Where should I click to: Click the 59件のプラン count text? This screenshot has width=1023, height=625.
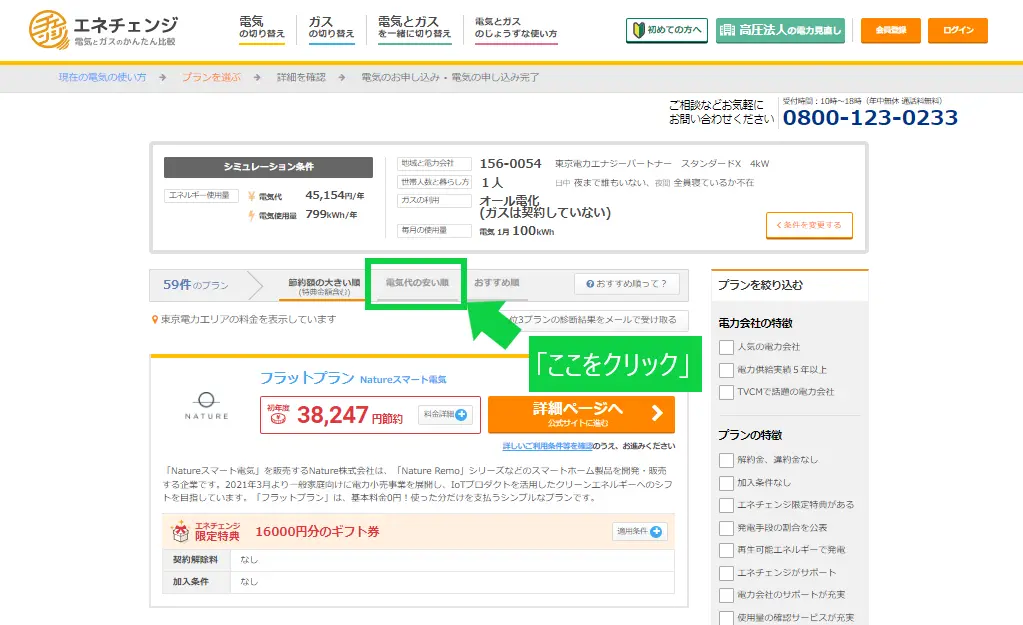(x=196, y=285)
